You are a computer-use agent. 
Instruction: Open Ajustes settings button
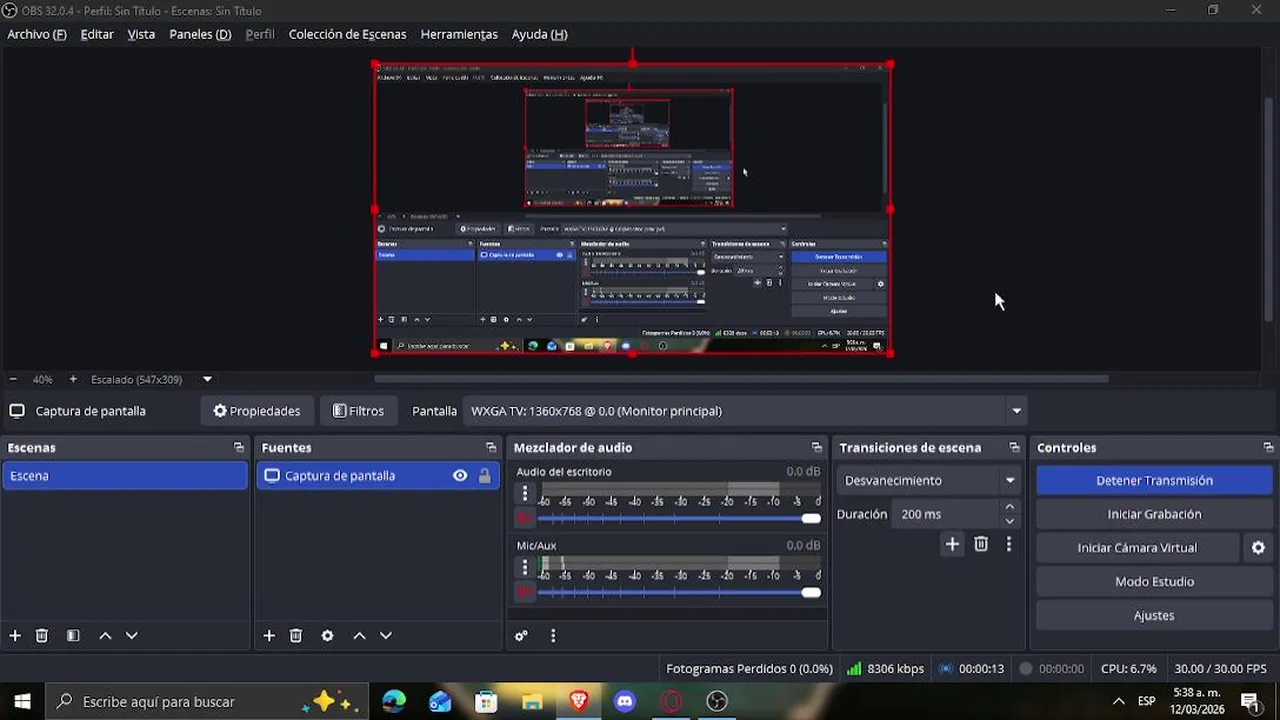click(x=1154, y=616)
